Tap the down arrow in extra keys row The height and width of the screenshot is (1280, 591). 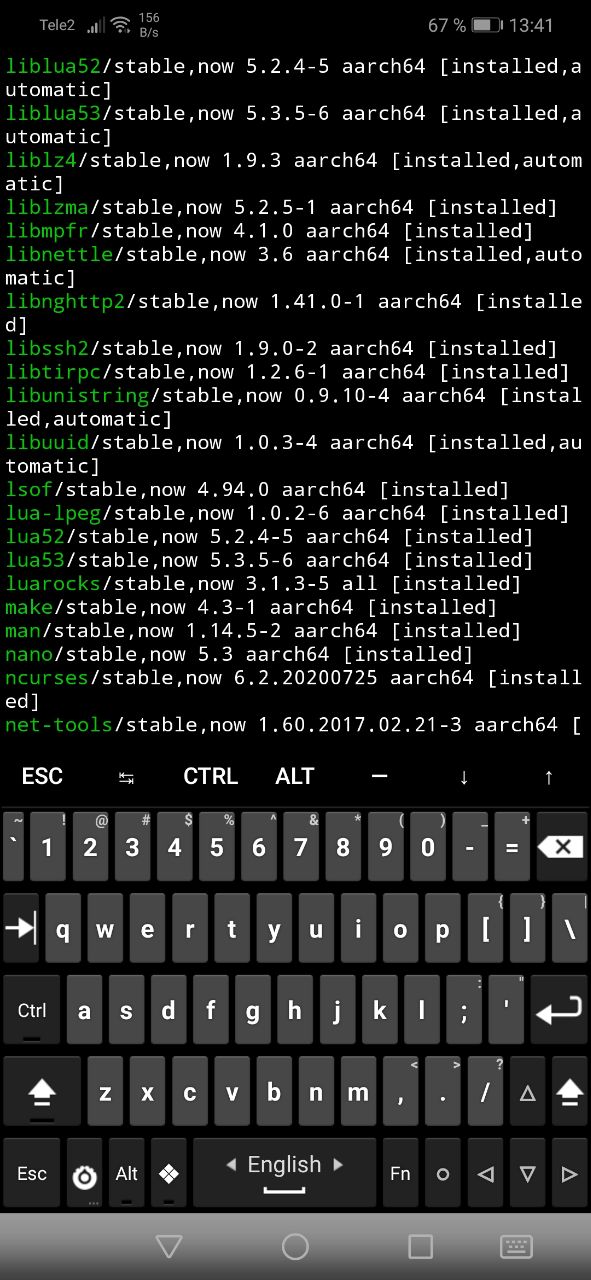coord(464,777)
